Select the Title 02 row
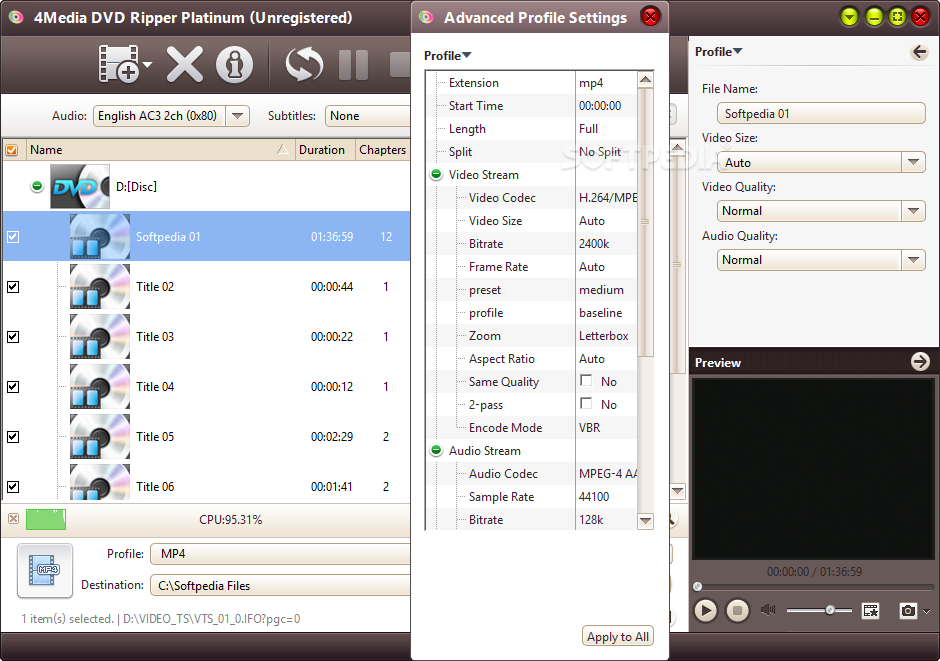Image resolution: width=940 pixels, height=661 pixels. click(x=206, y=286)
